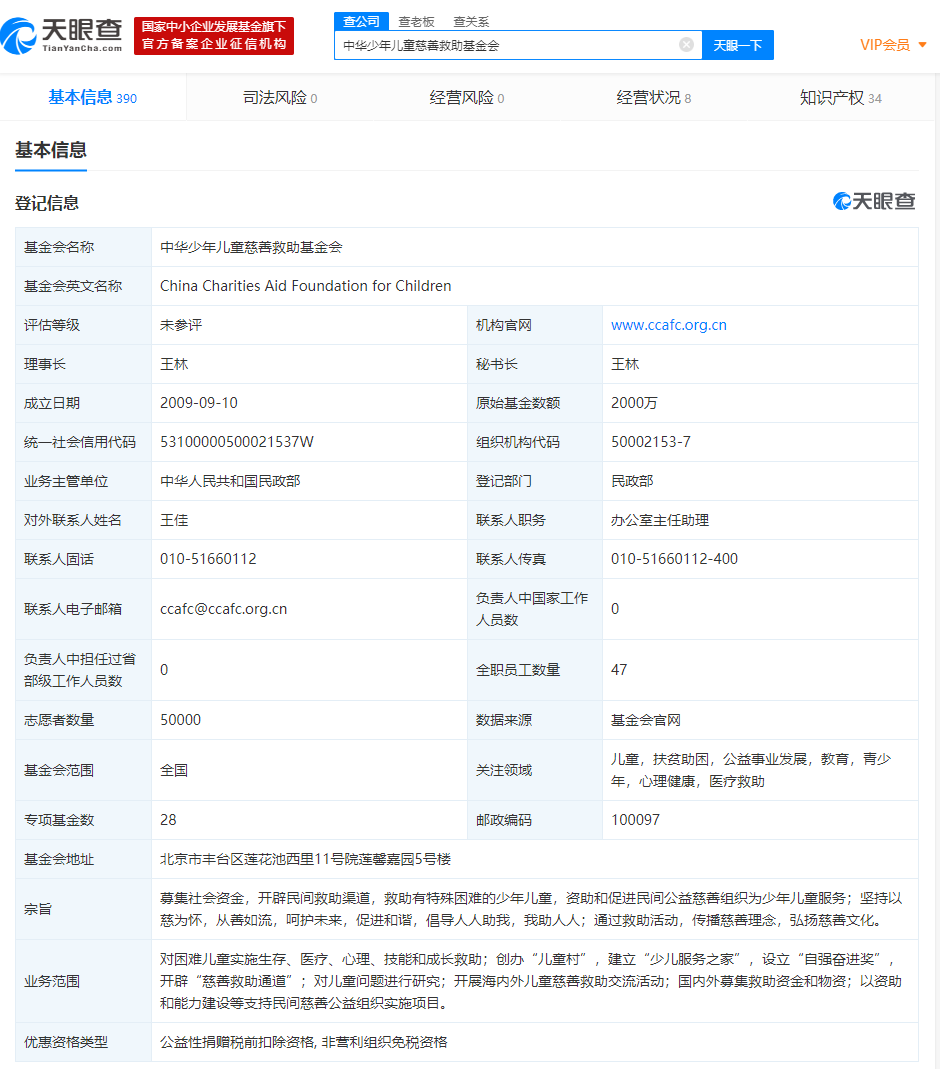
Task: Switch to the 经营风险 tab
Action: click(467, 97)
